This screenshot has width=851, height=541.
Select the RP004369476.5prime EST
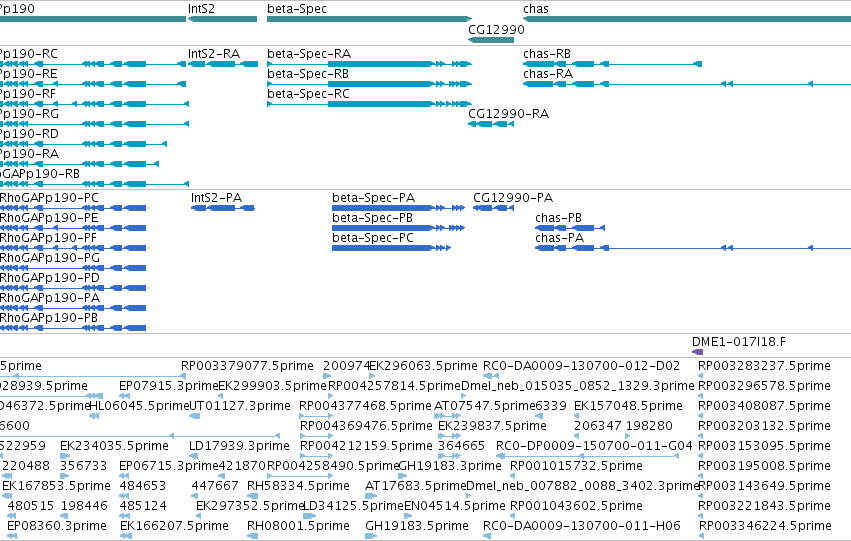point(316,436)
